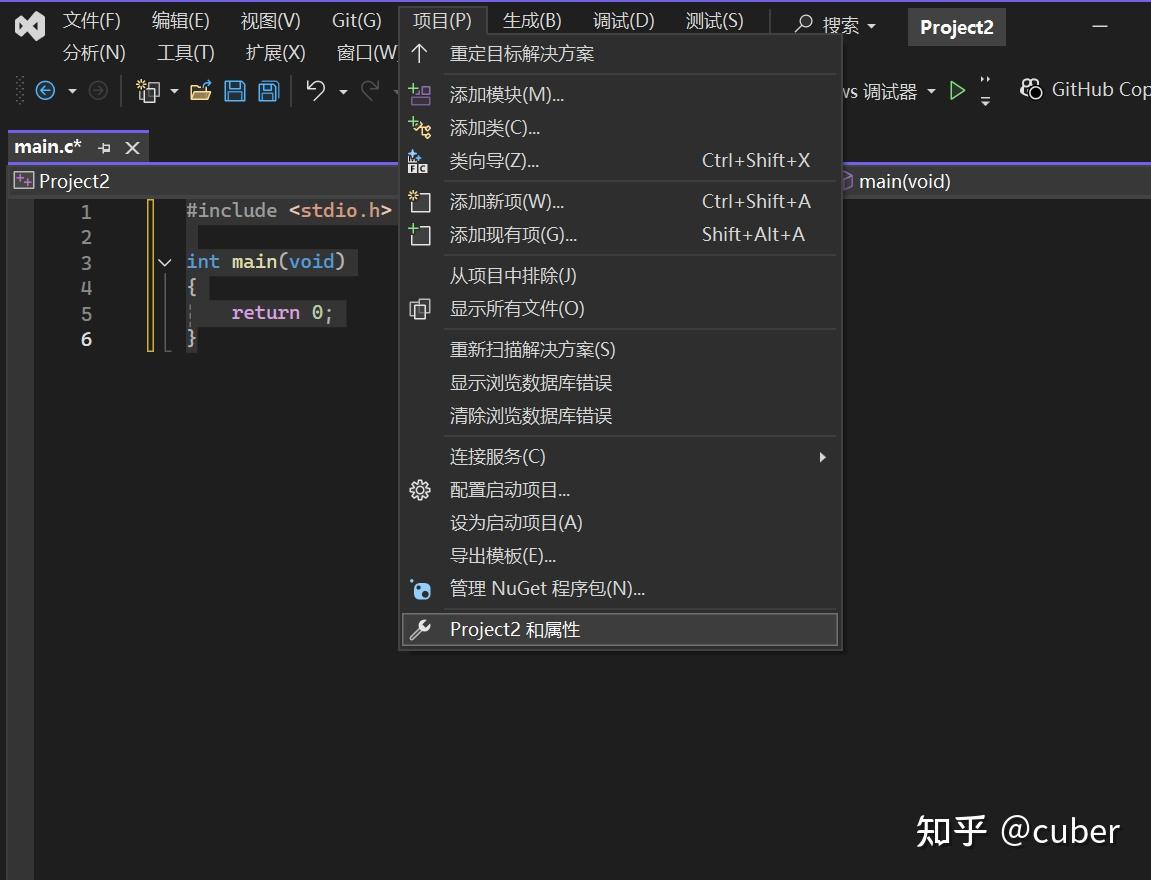Click the return 0; code line
The width and height of the screenshot is (1151, 880).
coord(282,313)
